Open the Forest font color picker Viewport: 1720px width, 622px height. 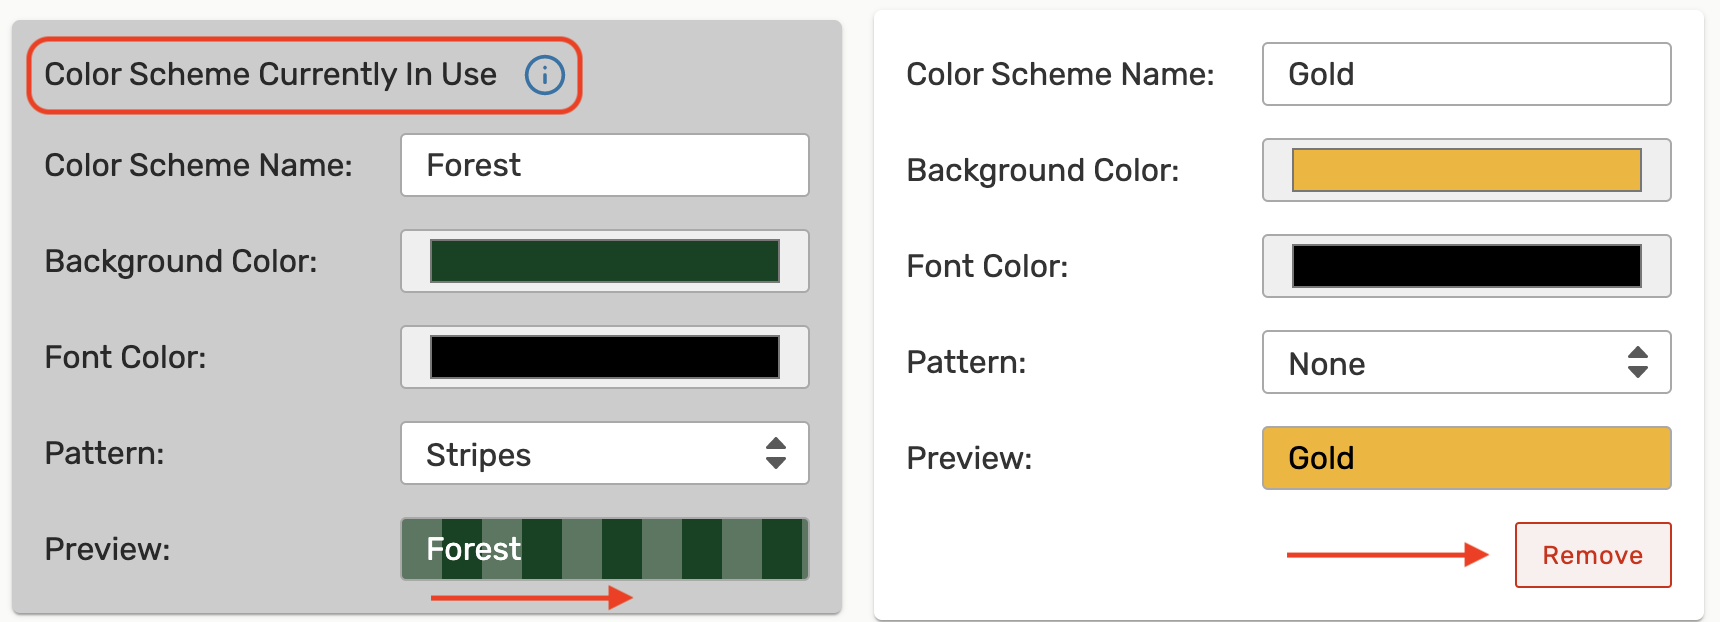pos(605,357)
